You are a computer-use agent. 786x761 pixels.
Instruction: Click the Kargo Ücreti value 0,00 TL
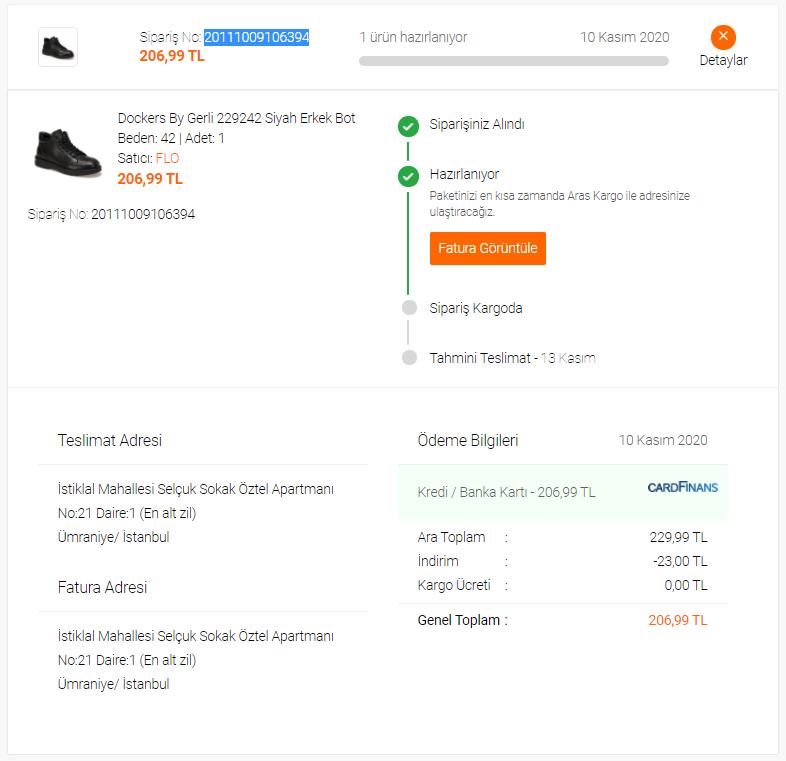click(686, 586)
